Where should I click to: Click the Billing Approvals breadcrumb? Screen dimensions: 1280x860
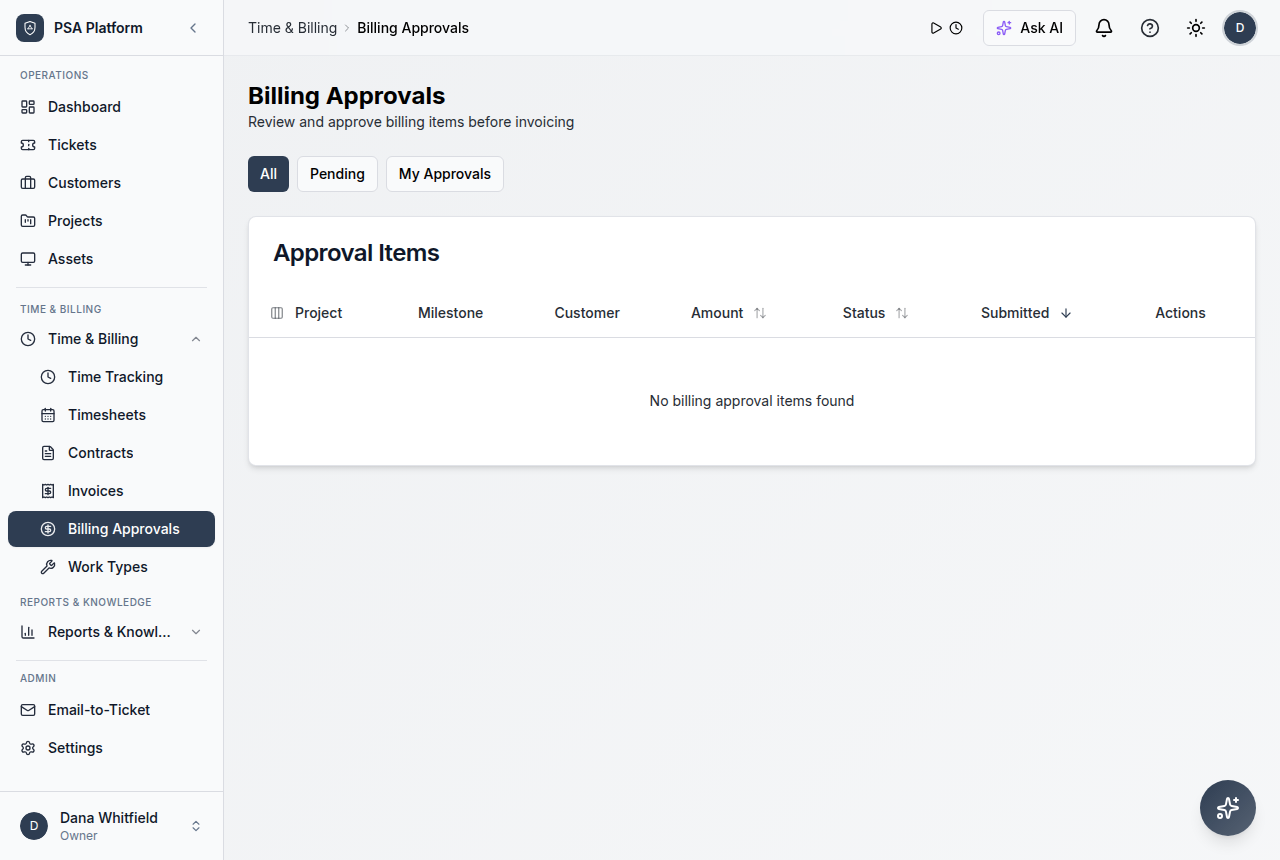[413, 28]
